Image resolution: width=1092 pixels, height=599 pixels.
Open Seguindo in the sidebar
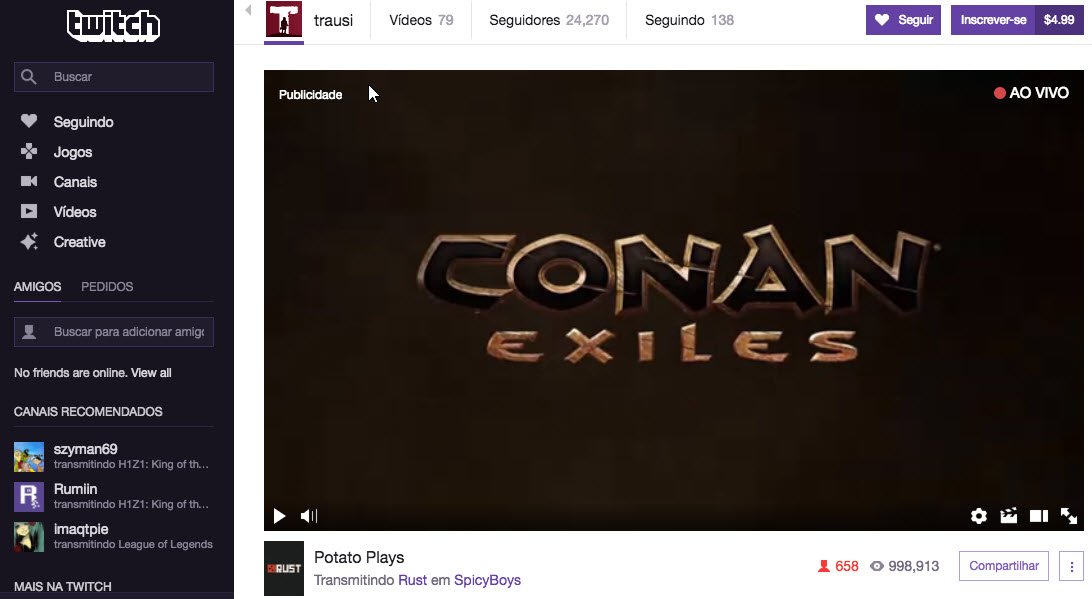[84, 122]
